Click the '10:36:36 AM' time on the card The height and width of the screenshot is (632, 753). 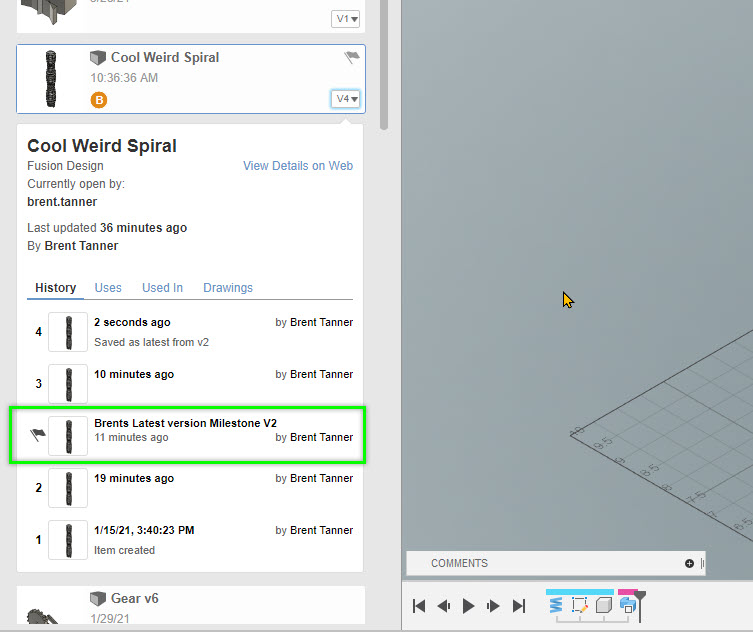124,78
